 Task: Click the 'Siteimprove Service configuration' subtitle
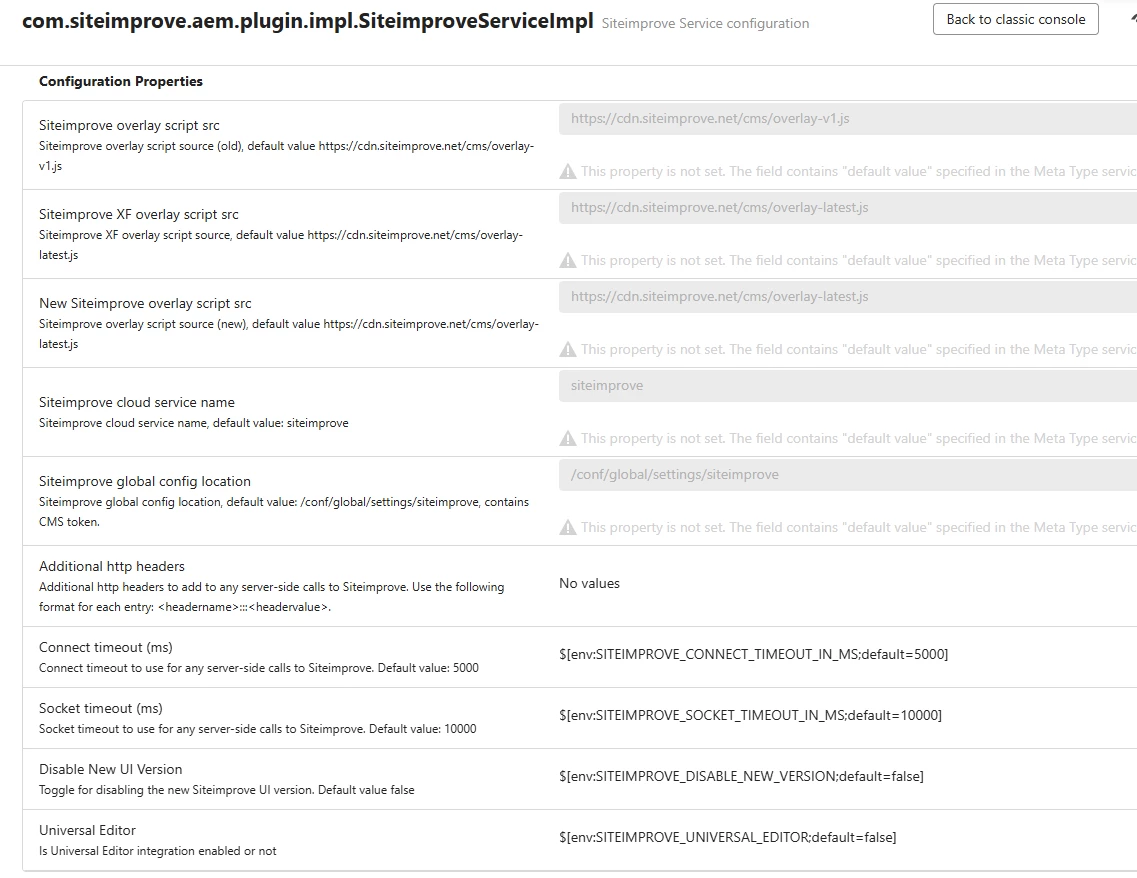pos(705,24)
